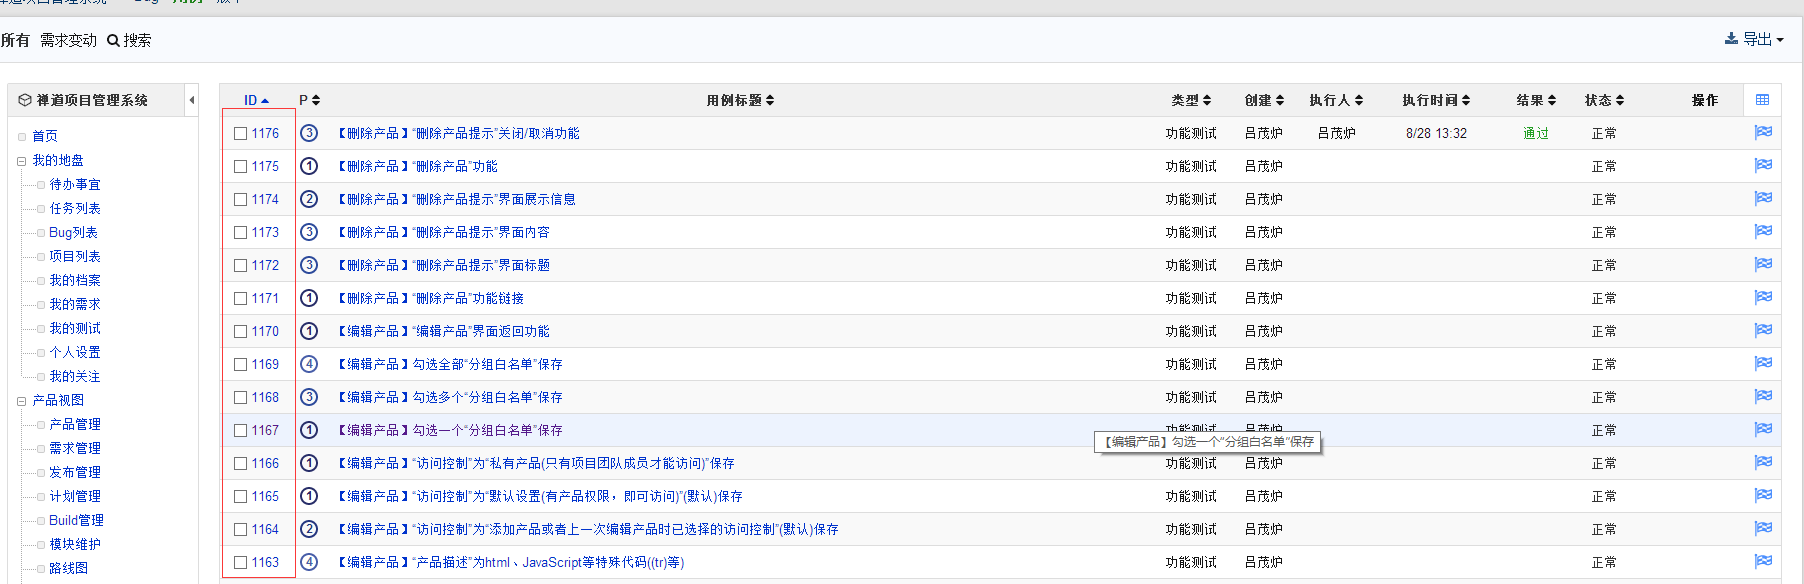The image size is (1804, 584).
Task: Click the flag icon for case 1170
Action: click(x=1762, y=330)
